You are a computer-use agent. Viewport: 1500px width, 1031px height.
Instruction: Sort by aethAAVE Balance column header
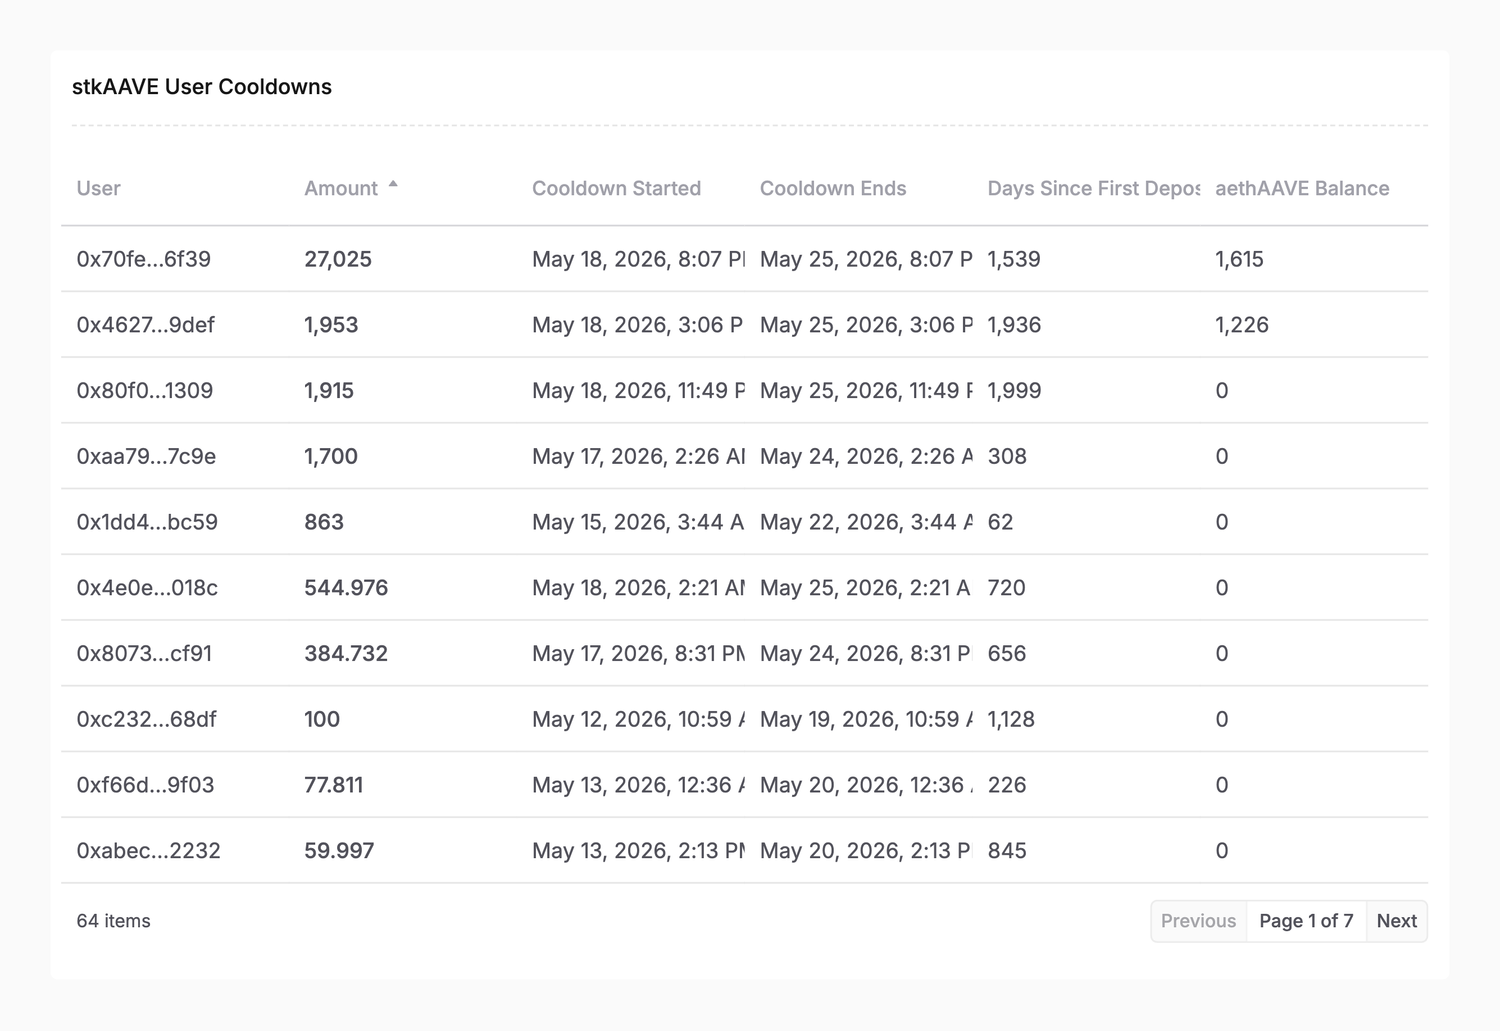point(1302,188)
